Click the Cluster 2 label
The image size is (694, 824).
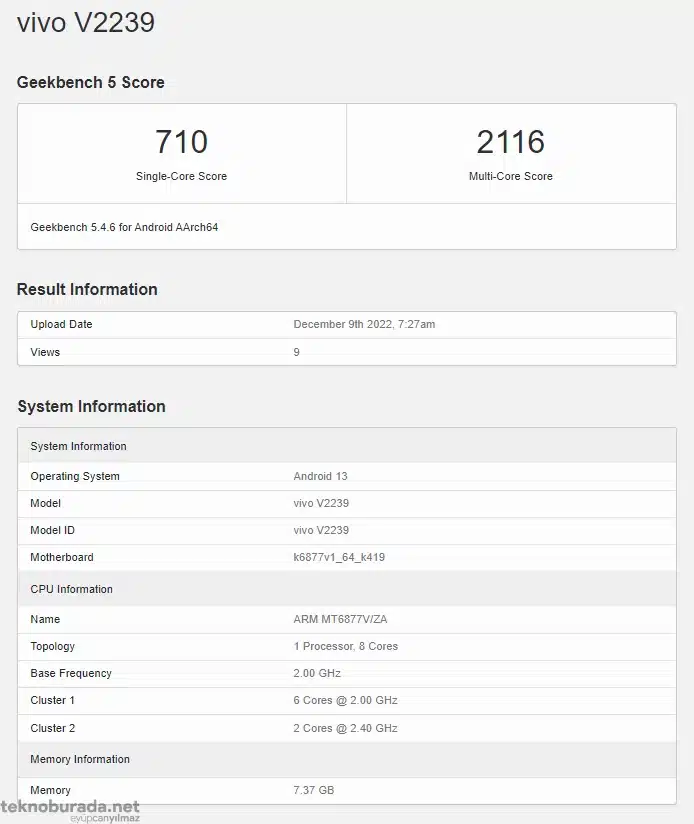tap(53, 728)
